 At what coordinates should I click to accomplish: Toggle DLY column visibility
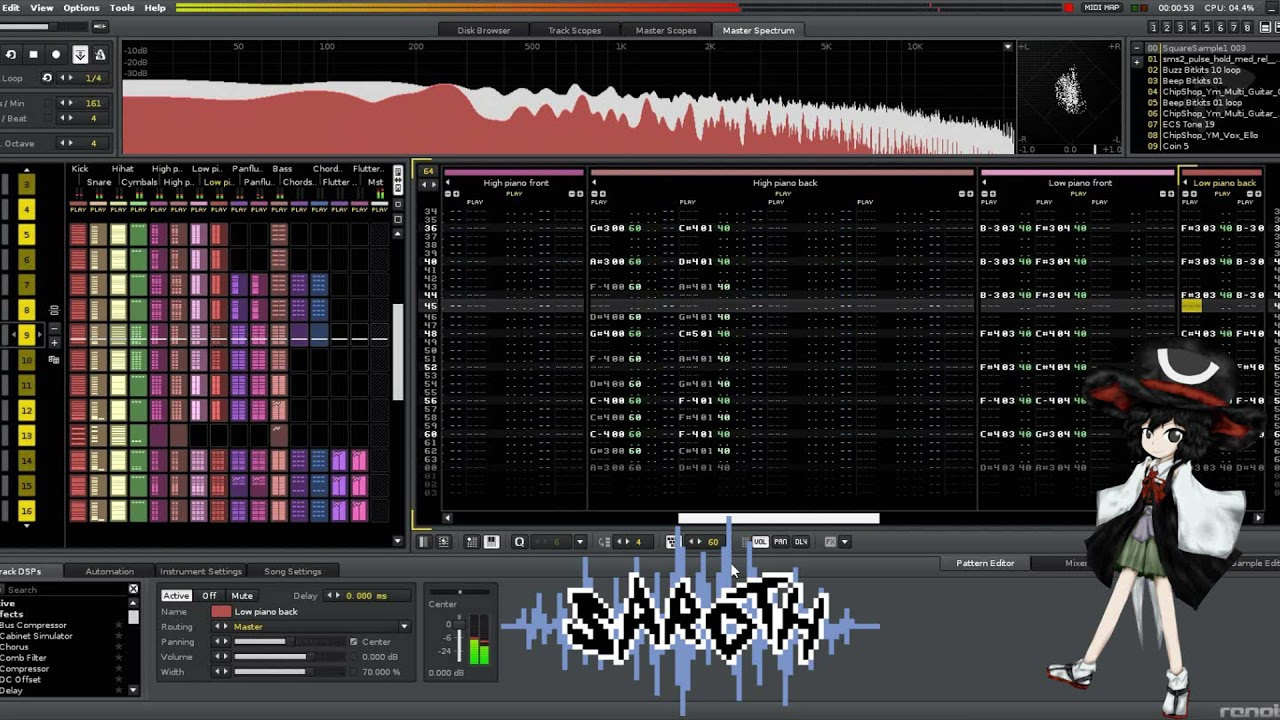click(x=801, y=542)
